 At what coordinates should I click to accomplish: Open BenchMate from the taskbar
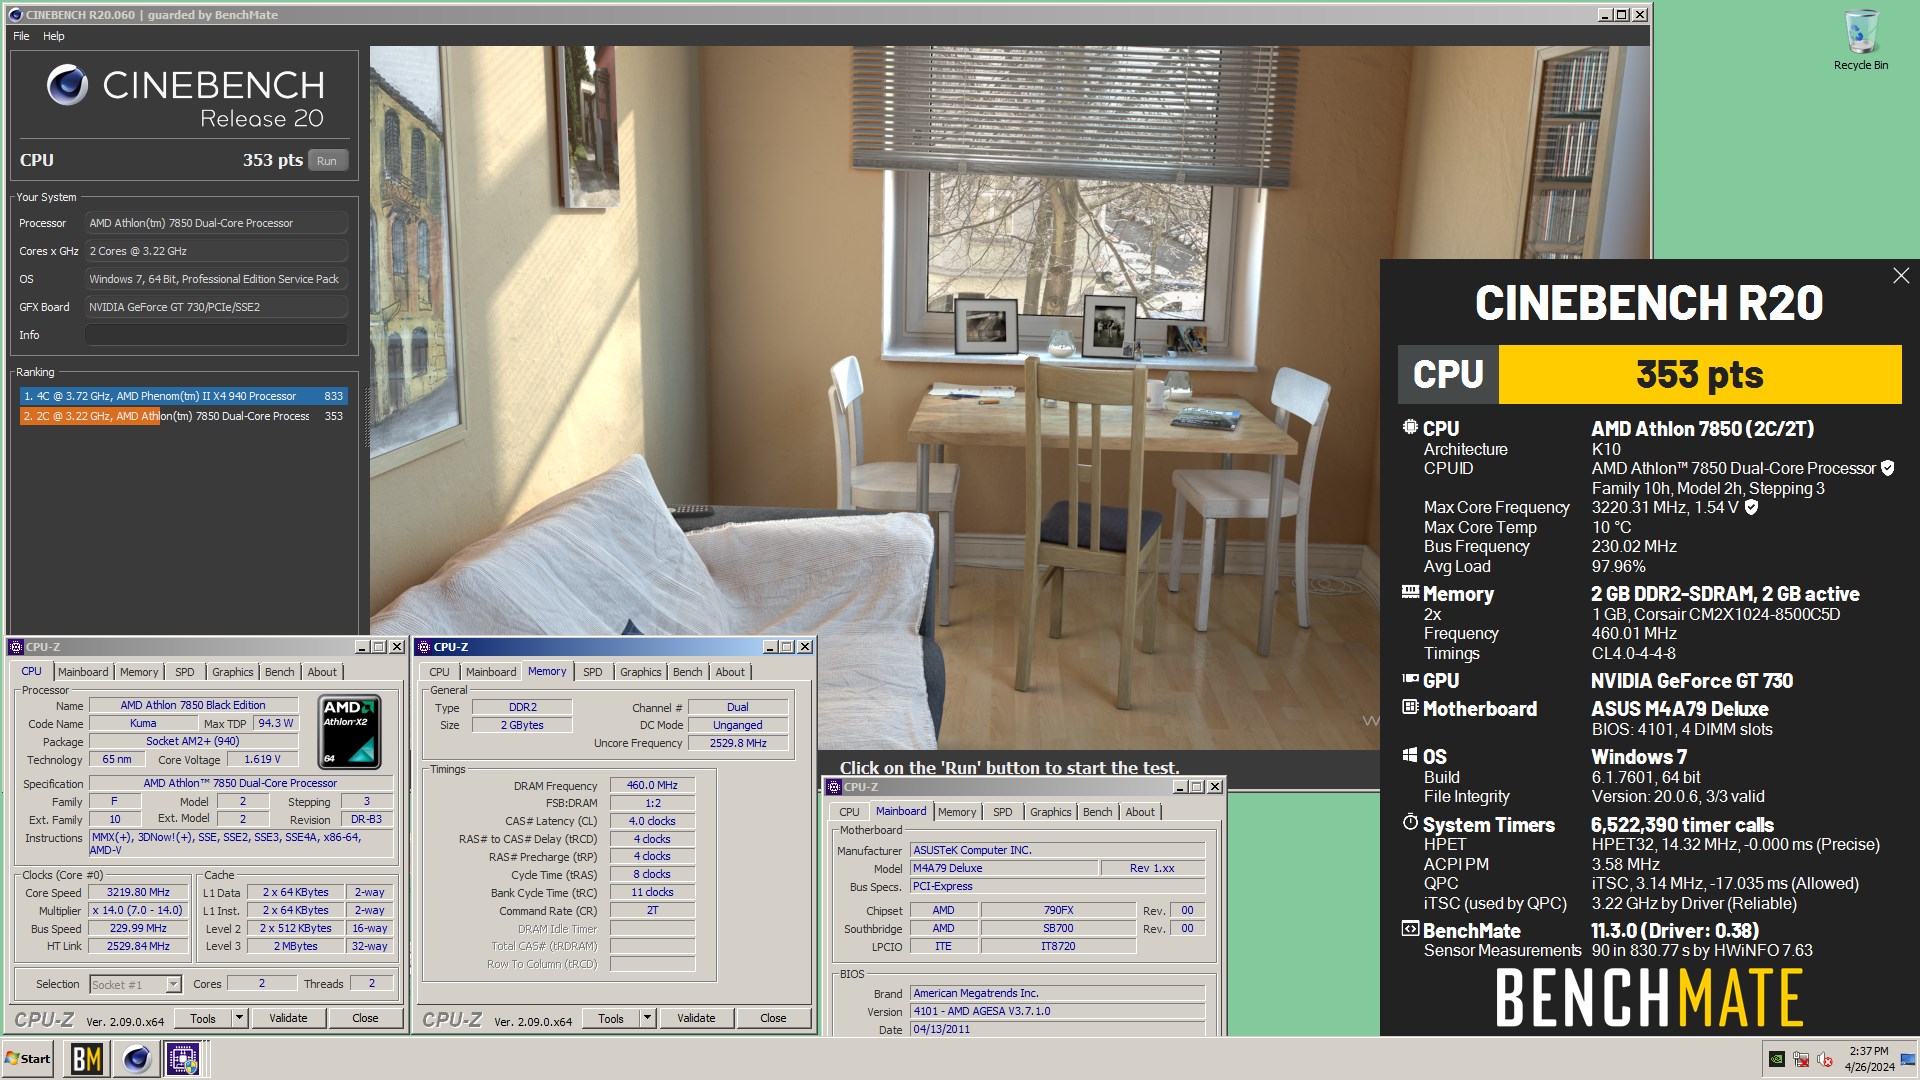pyautogui.click(x=87, y=1058)
